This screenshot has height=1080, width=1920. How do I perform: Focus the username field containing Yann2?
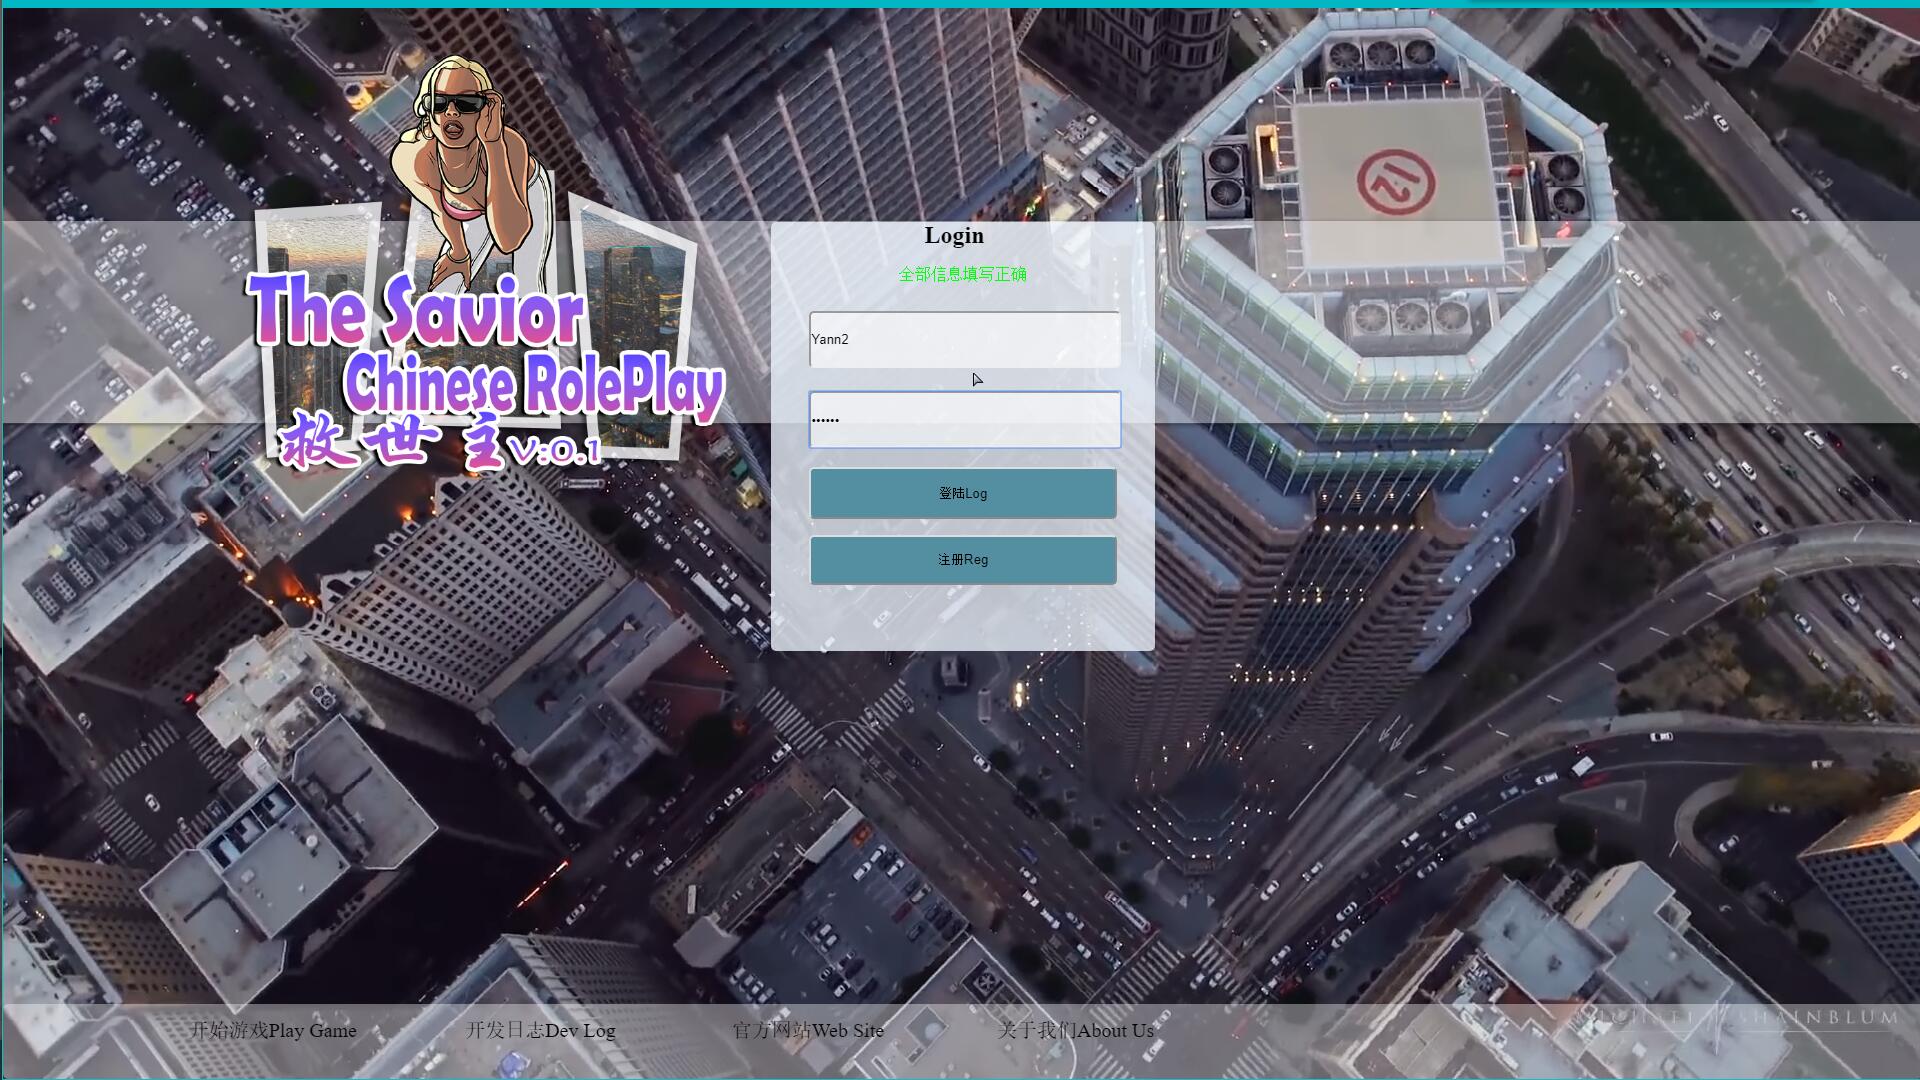point(964,339)
